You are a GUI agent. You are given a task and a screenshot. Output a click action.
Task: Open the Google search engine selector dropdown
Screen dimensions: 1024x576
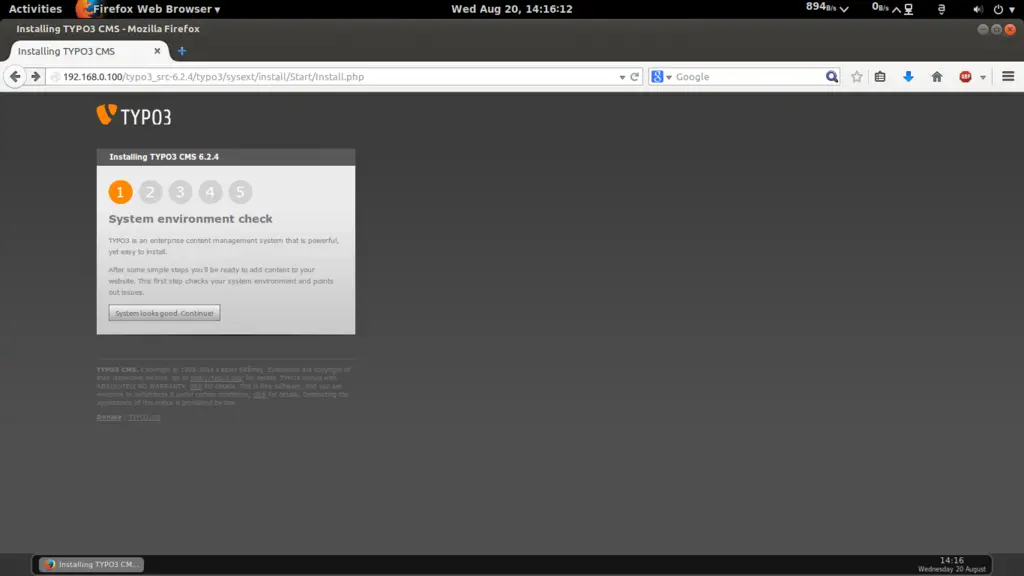click(661, 76)
